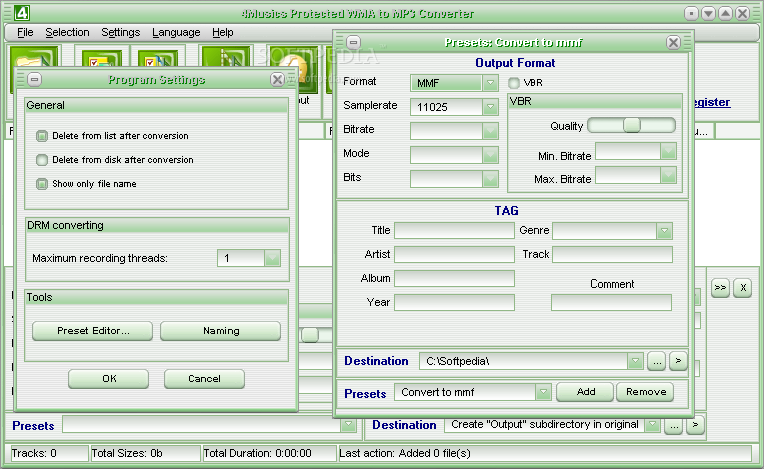Click the third toolbar icon with checklist and notes
The image size is (764, 469).
157,58
